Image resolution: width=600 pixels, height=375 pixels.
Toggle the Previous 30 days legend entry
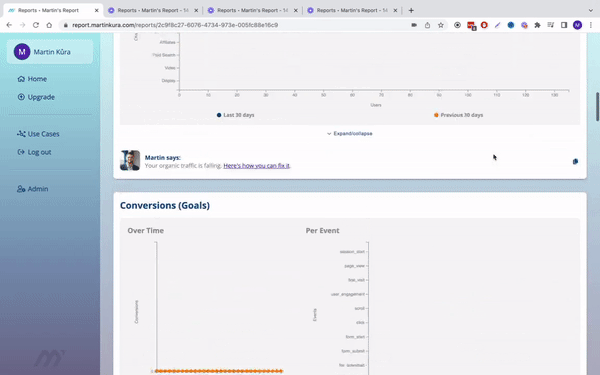[458, 115]
